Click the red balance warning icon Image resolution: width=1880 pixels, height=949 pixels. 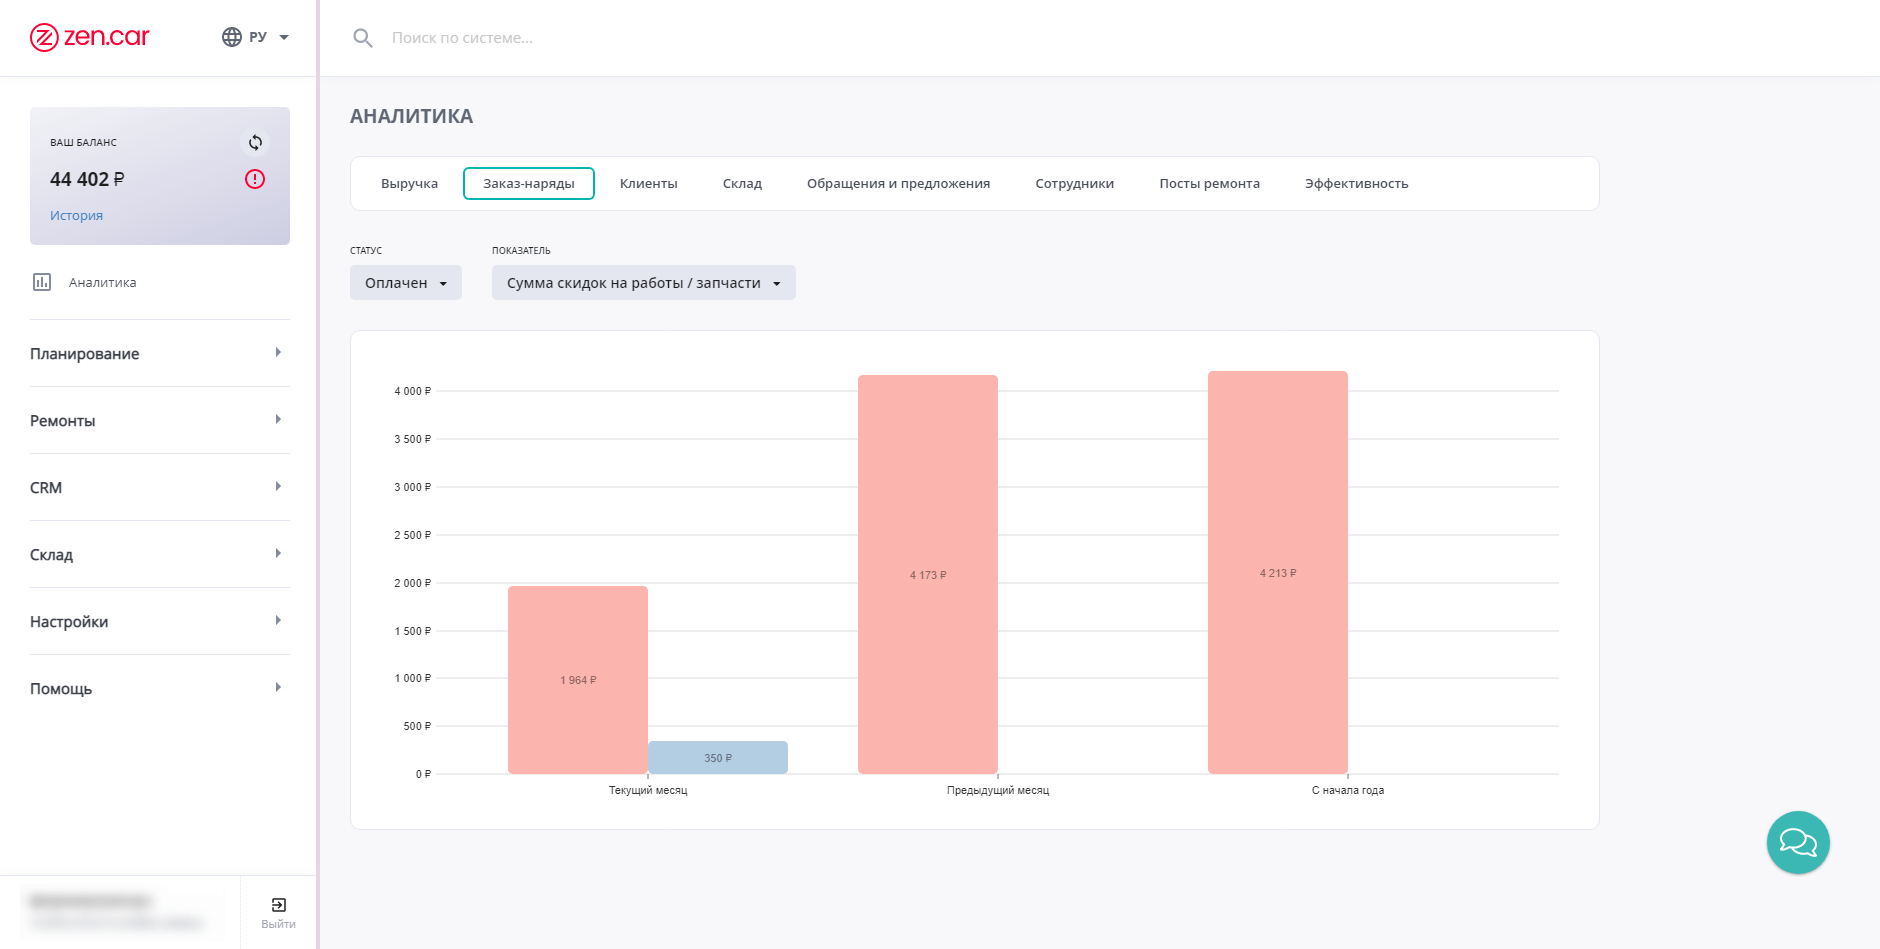tap(255, 179)
